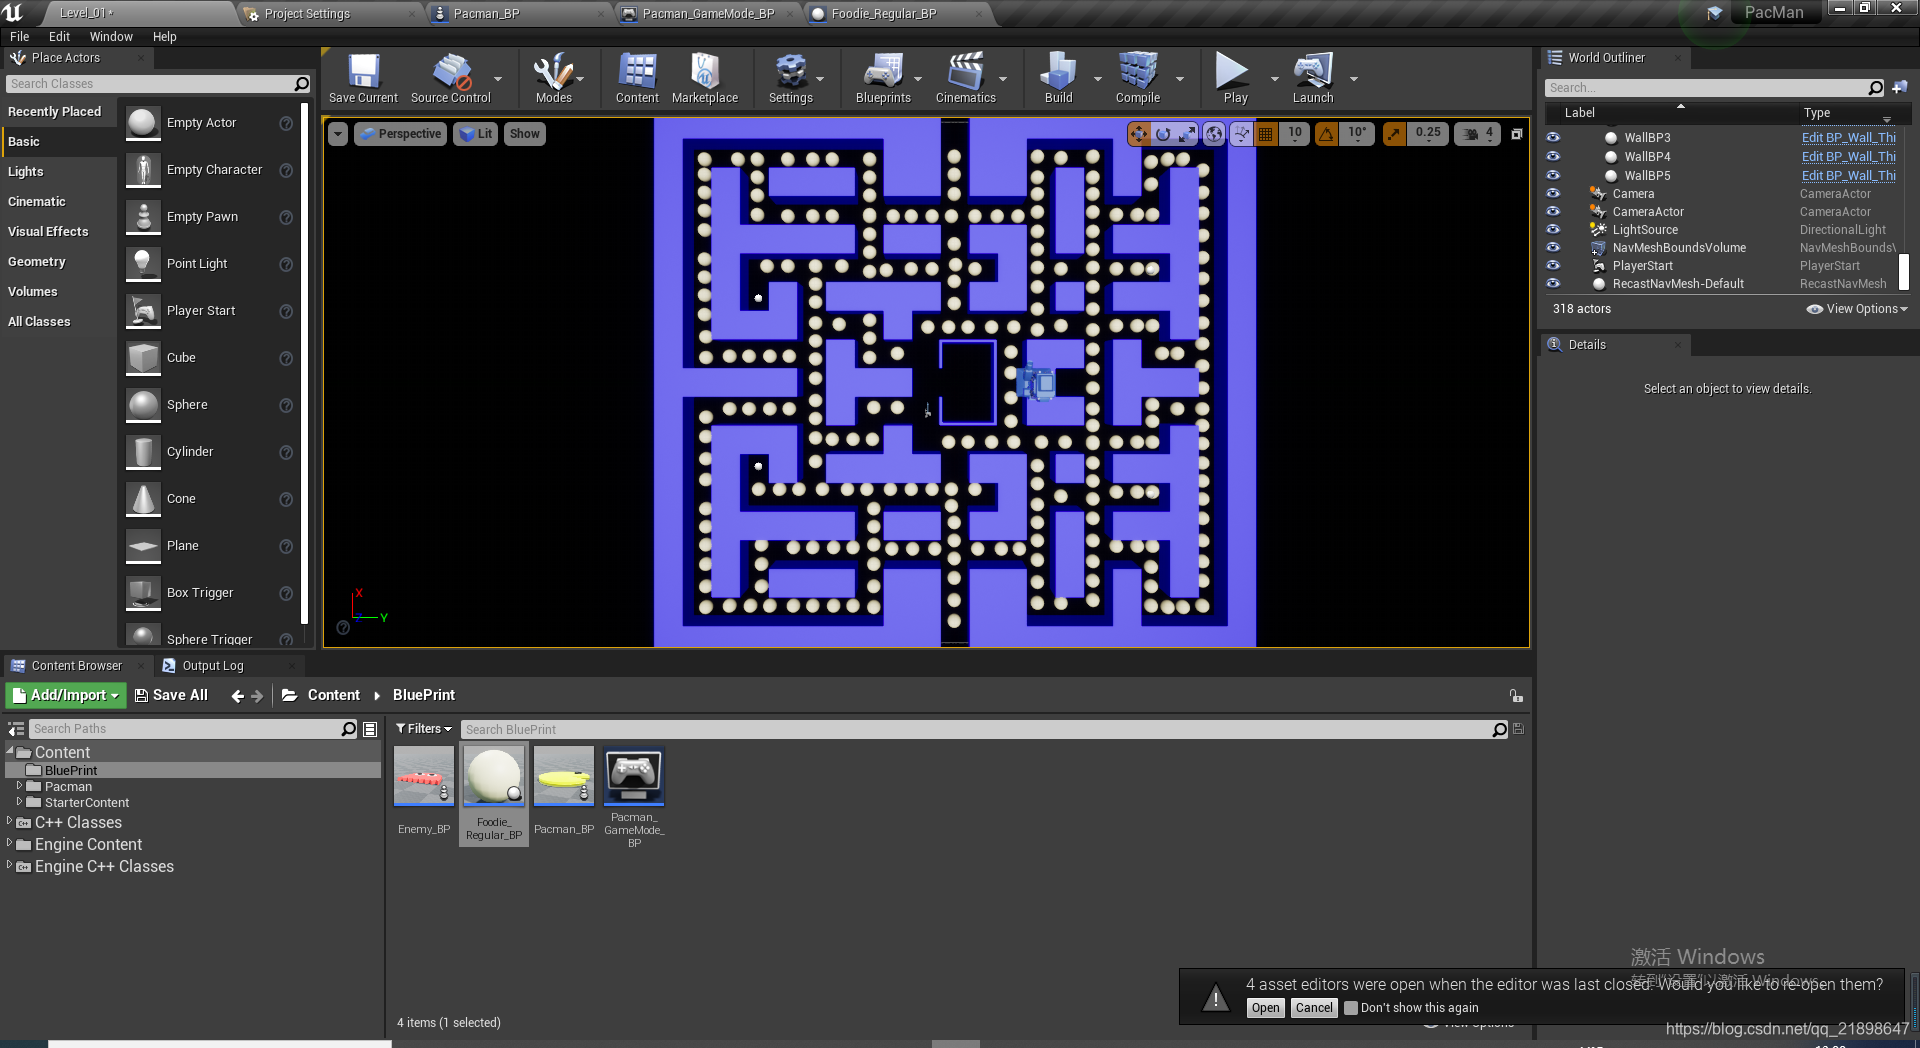The image size is (1920, 1048).
Task: Toggle rotation snapping in the viewport
Action: tap(1326, 133)
